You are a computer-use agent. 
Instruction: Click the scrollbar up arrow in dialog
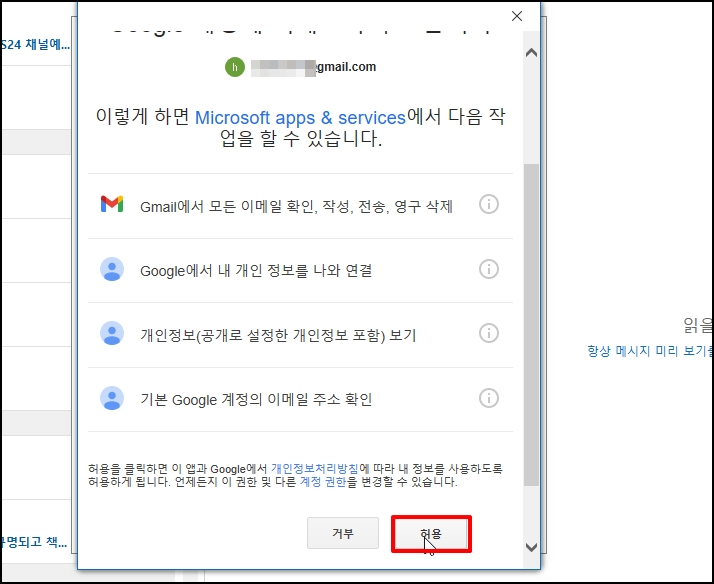(x=531, y=53)
